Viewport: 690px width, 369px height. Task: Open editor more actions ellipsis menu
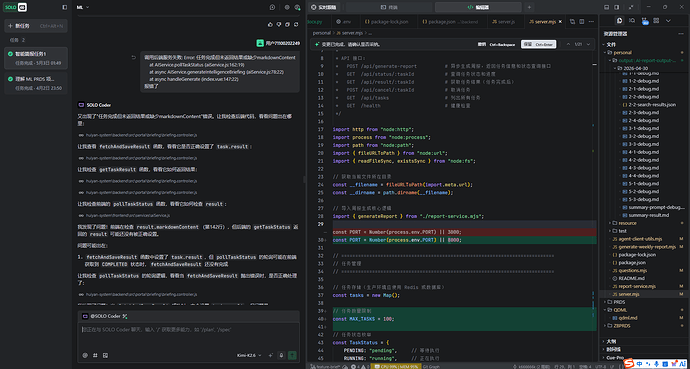(591, 22)
